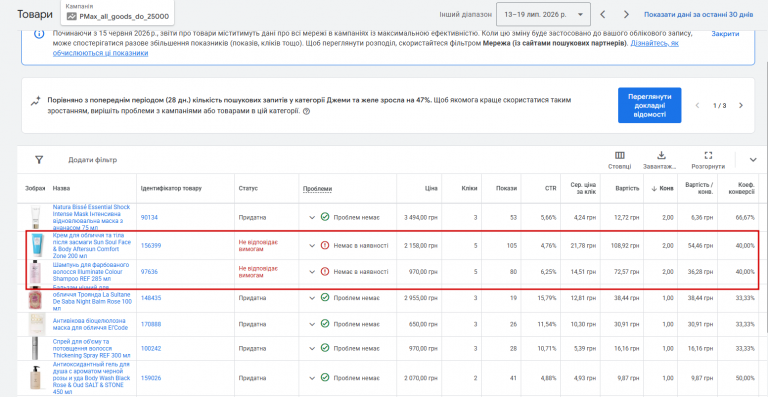
Task: Go to previous date range arrow
Action: pyautogui.click(x=603, y=15)
